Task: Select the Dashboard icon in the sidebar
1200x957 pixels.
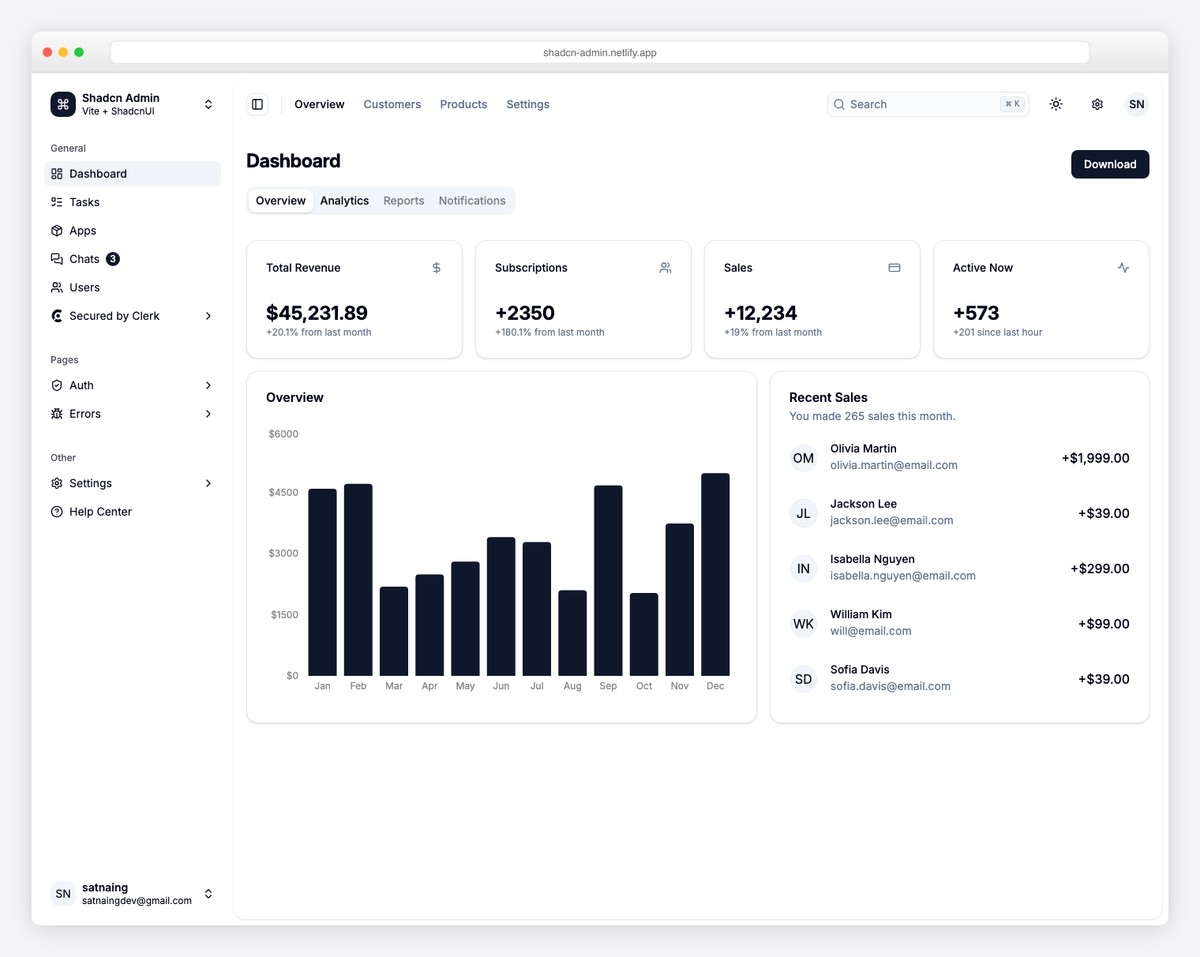Action: pyautogui.click(x=57, y=173)
